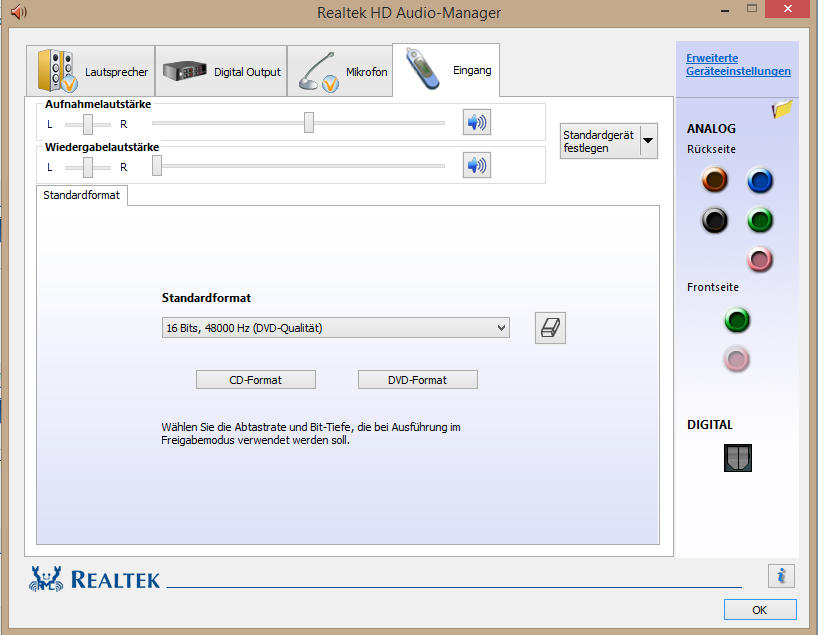
Task: Click the Aufnahmelautstärke volume slider handle
Action: [309, 123]
